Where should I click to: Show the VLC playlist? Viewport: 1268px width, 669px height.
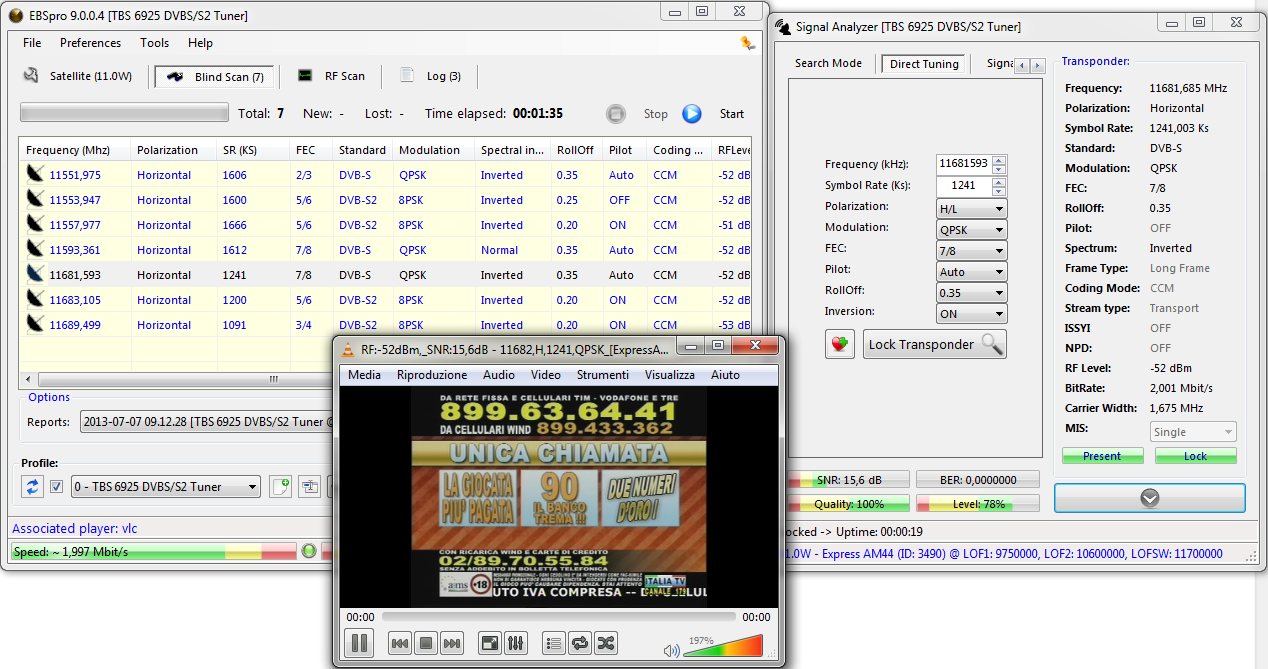tap(554, 643)
